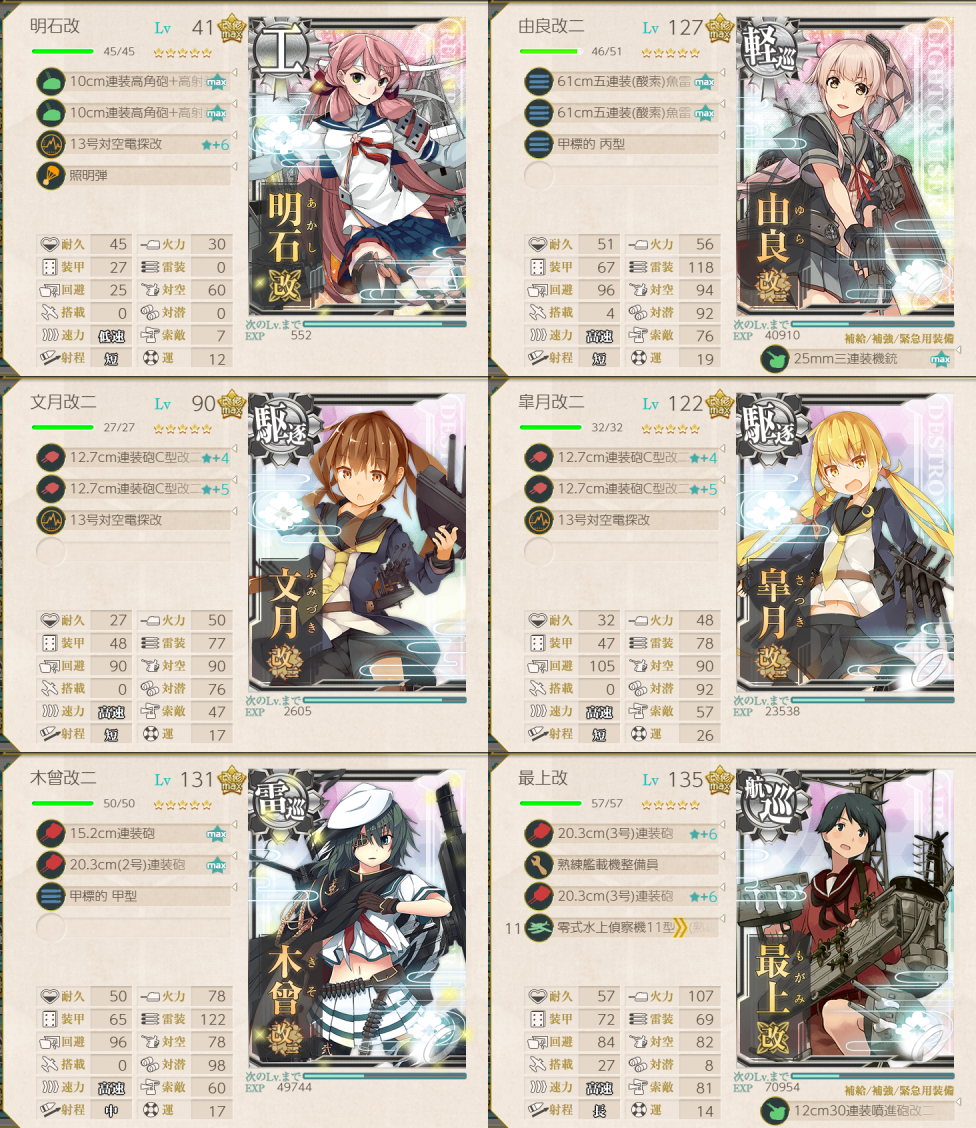The height and width of the screenshot is (1128, 976).
Task: Select Mogami's 熟練艦載機整備員 wrench icon
Action: tap(539, 865)
